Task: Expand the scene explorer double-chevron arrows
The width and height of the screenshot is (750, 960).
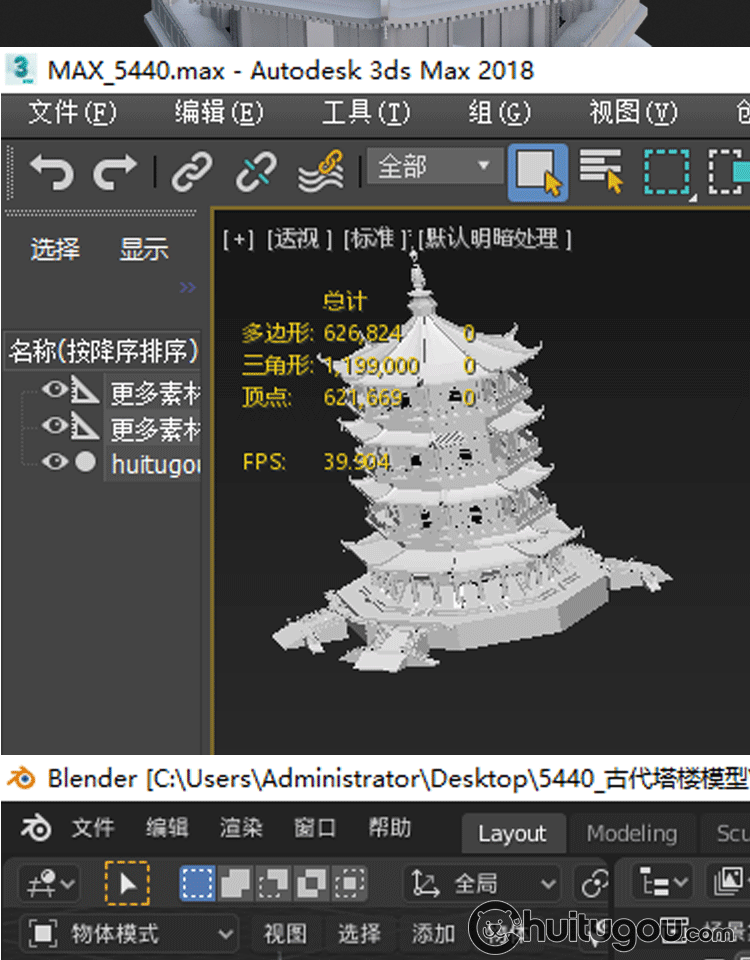Action: click(188, 287)
